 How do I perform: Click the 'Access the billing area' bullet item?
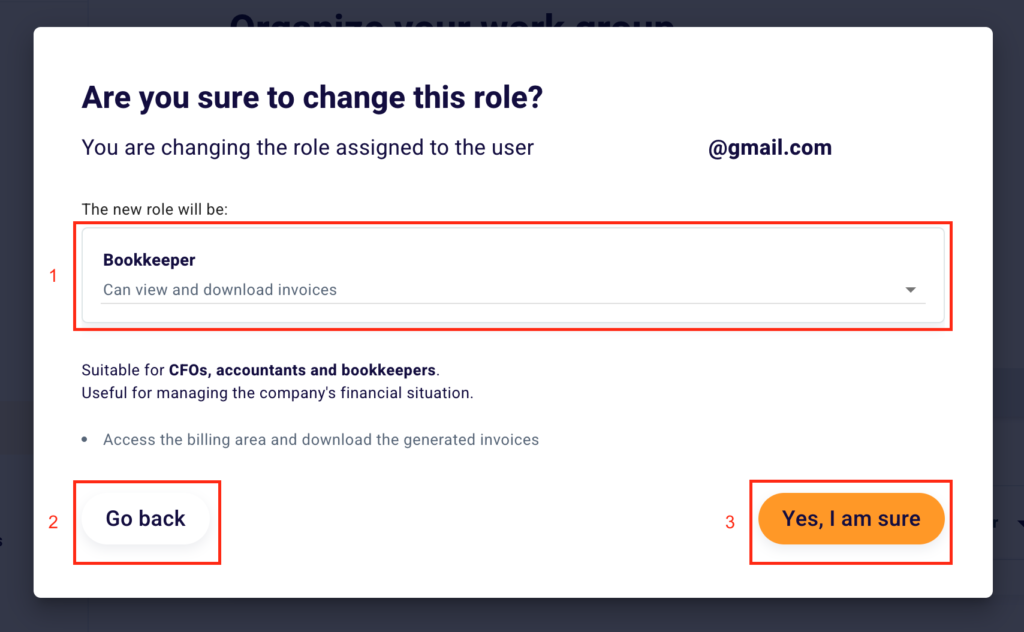pyautogui.click(x=321, y=439)
